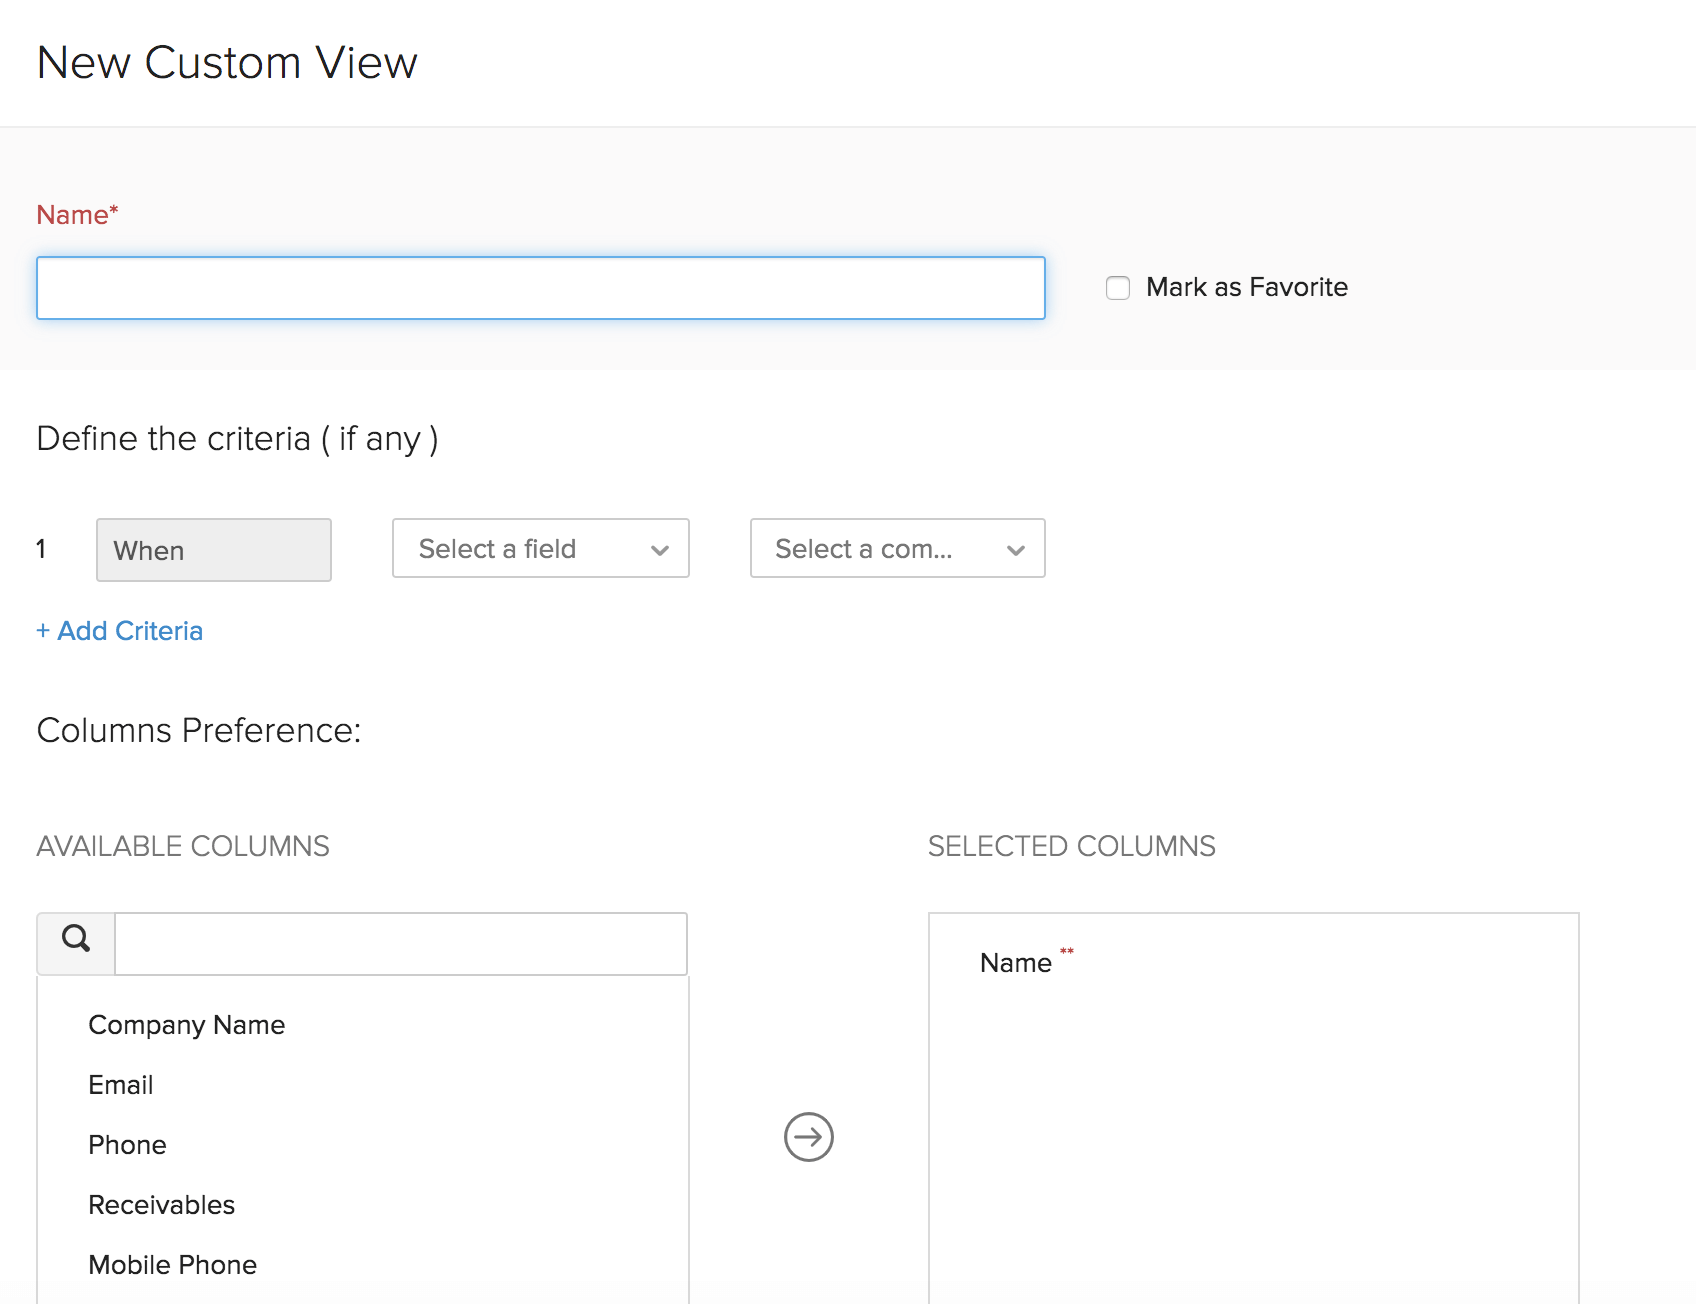Image resolution: width=1696 pixels, height=1304 pixels.
Task: Click the available columns search box
Action: [400, 941]
